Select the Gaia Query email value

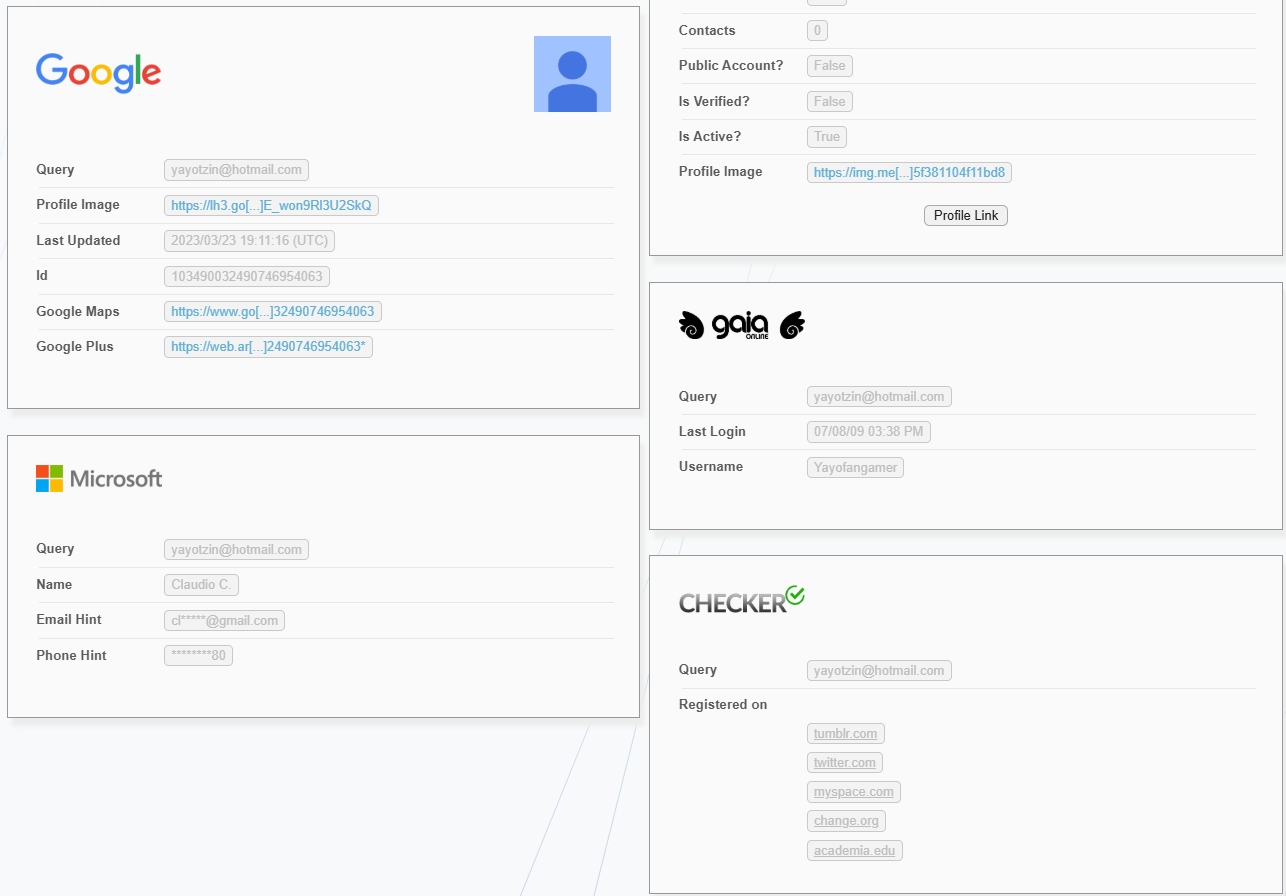pos(879,397)
